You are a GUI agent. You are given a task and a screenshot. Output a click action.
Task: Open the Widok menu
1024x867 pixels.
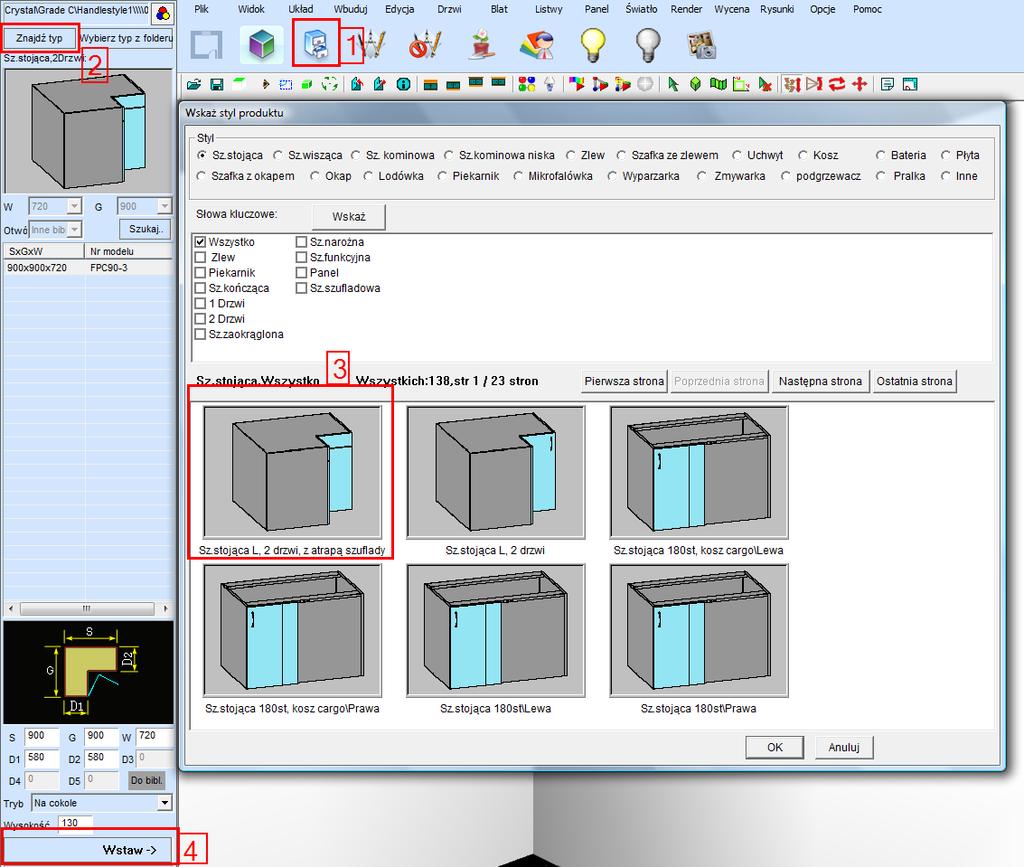[x=251, y=9]
